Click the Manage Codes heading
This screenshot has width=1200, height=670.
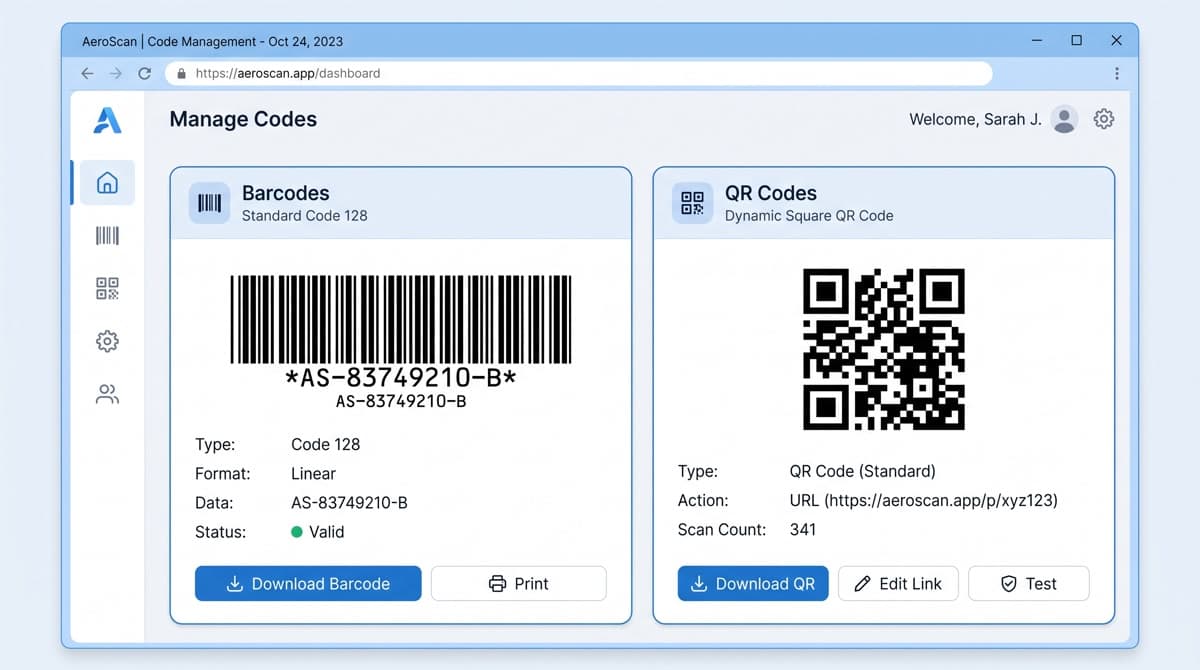coord(243,119)
